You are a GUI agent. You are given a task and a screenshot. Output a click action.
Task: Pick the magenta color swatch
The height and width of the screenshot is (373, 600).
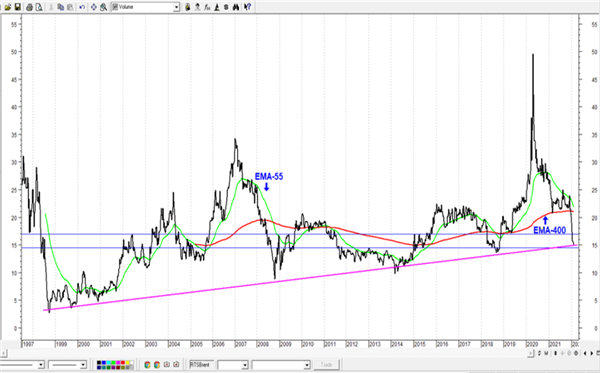tap(118, 363)
